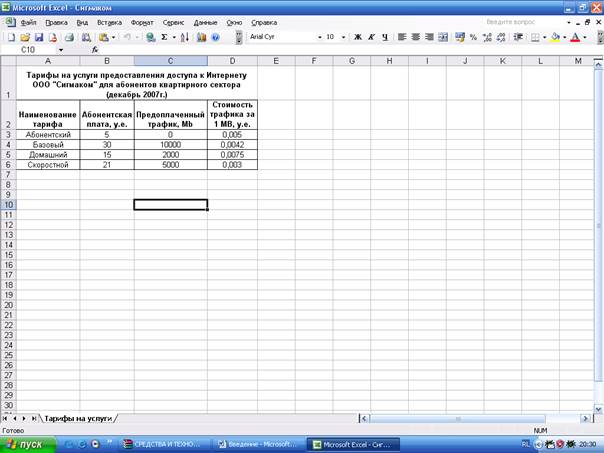Click the Paste clipboard icon
The width and height of the screenshot is (604, 453).
[104, 37]
